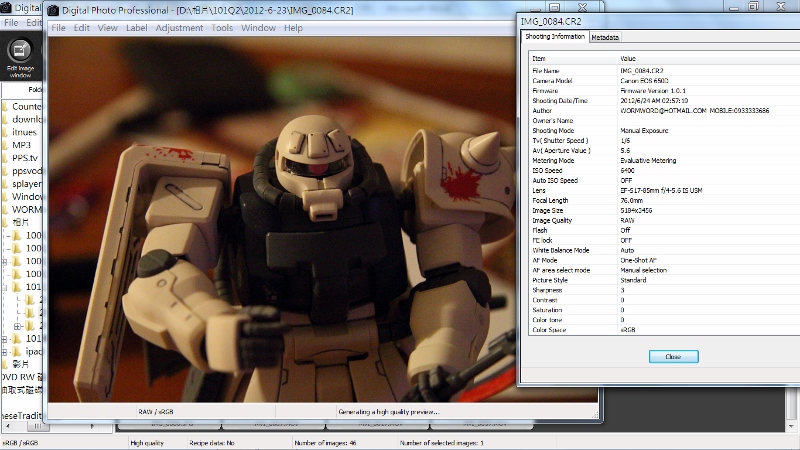
Task: Click the 'Shooting Date/Time' row
Action: click(x=664, y=101)
